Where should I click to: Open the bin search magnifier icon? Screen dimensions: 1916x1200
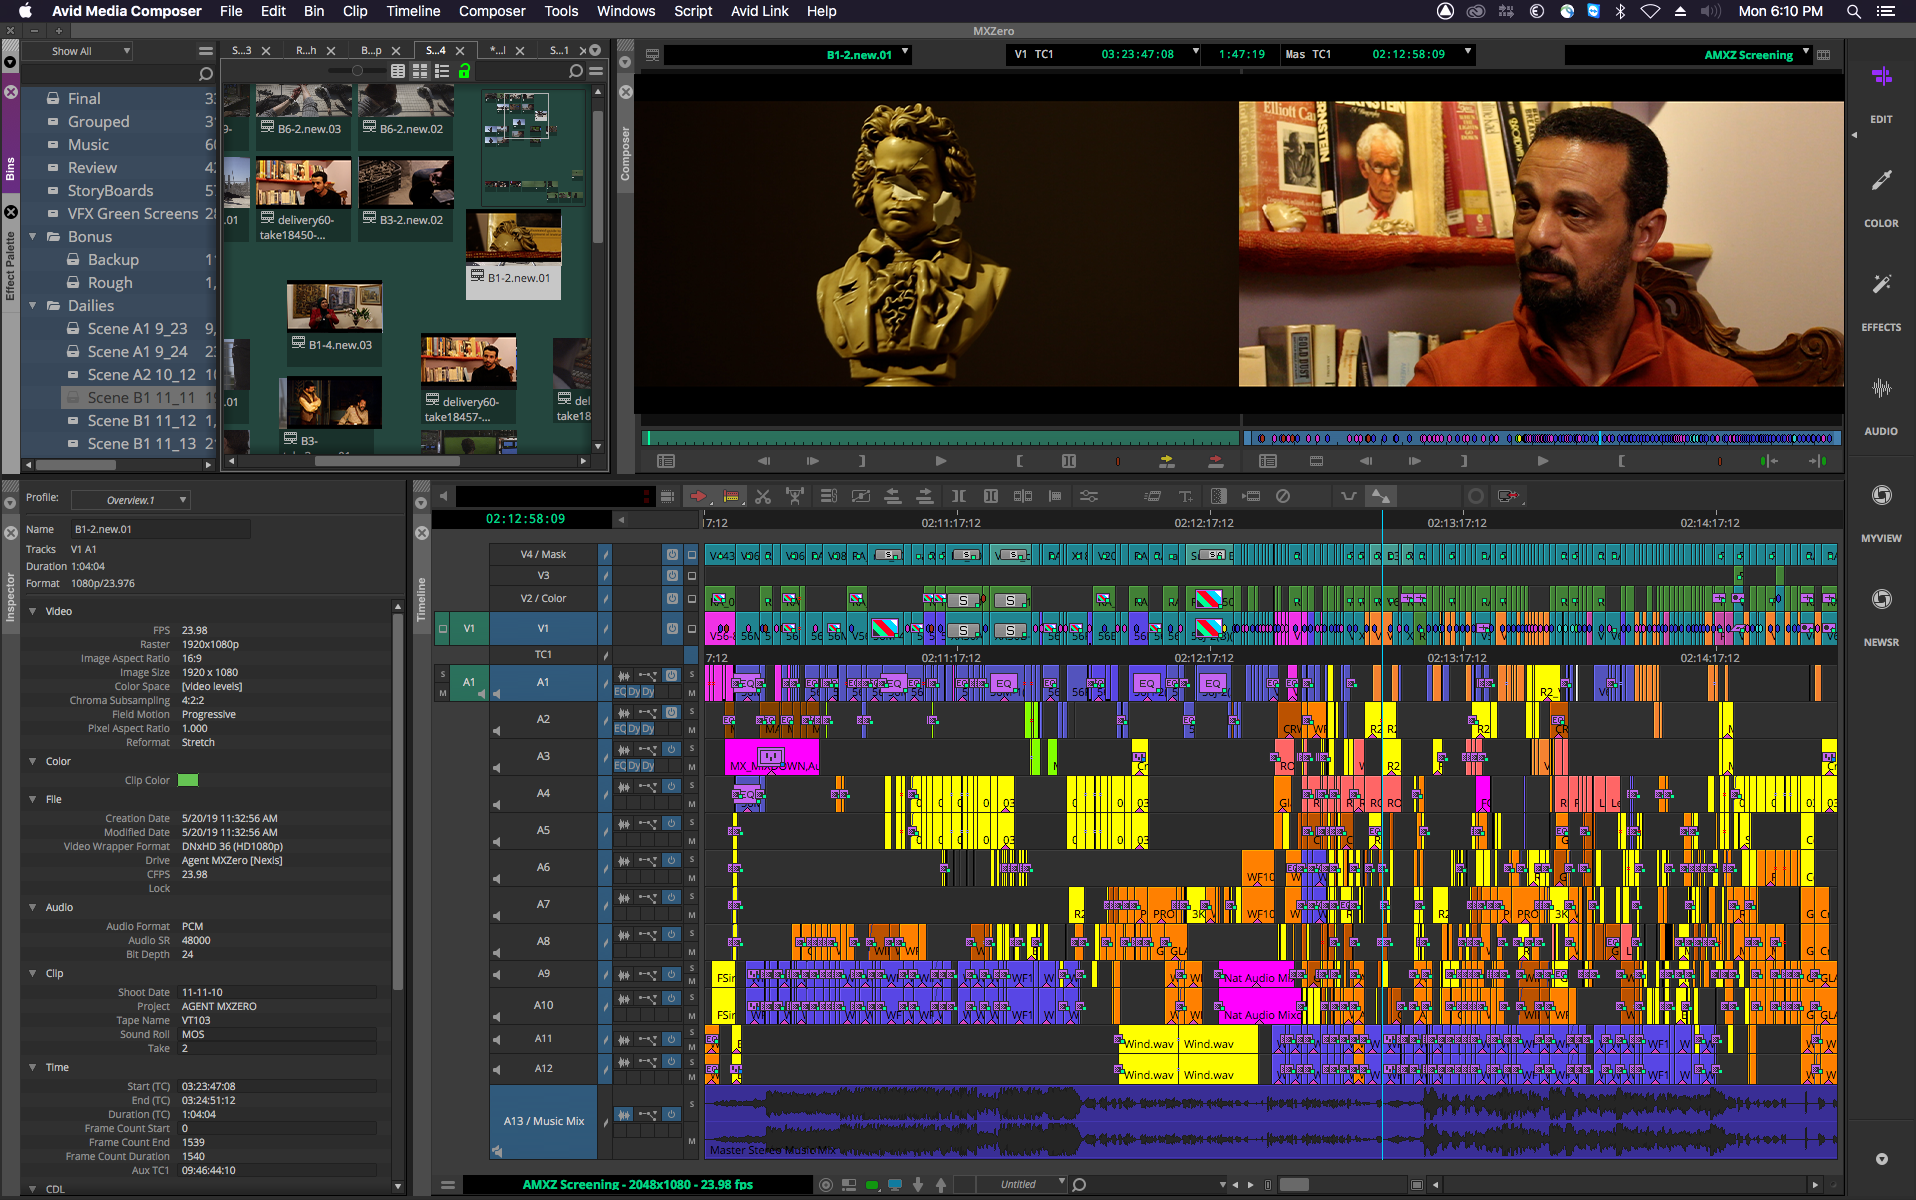575,71
